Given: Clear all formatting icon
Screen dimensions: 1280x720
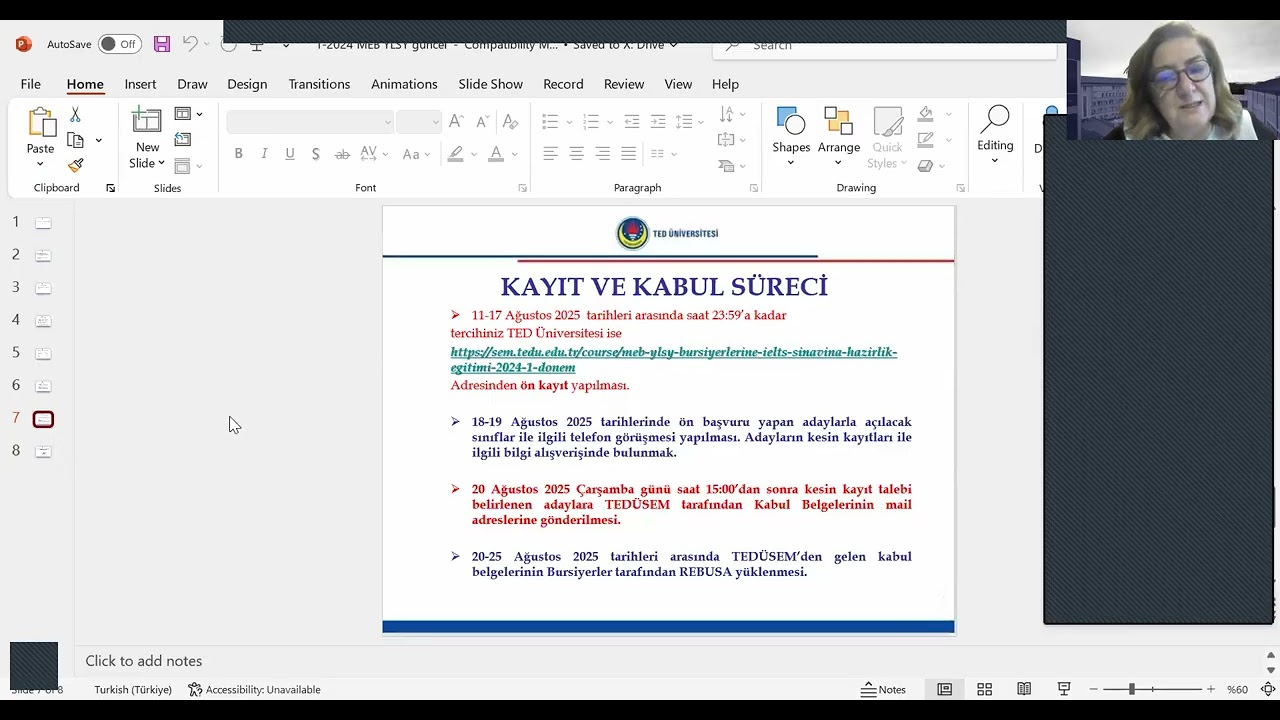Looking at the screenshot, I should (510, 122).
